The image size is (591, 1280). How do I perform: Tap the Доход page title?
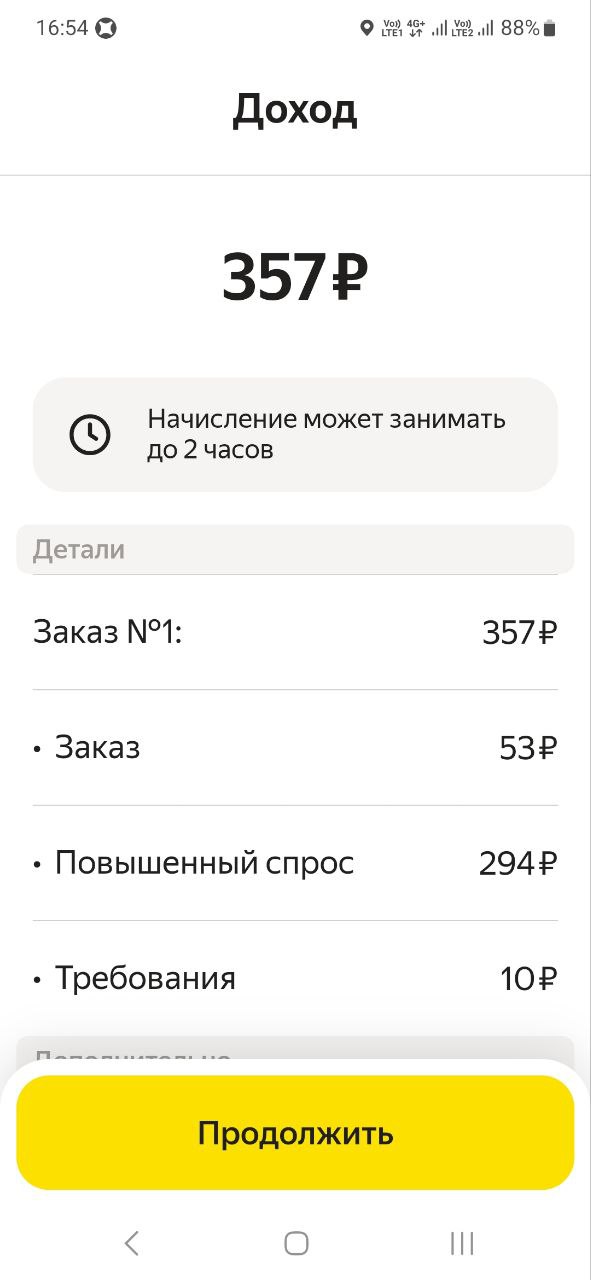pos(295,110)
